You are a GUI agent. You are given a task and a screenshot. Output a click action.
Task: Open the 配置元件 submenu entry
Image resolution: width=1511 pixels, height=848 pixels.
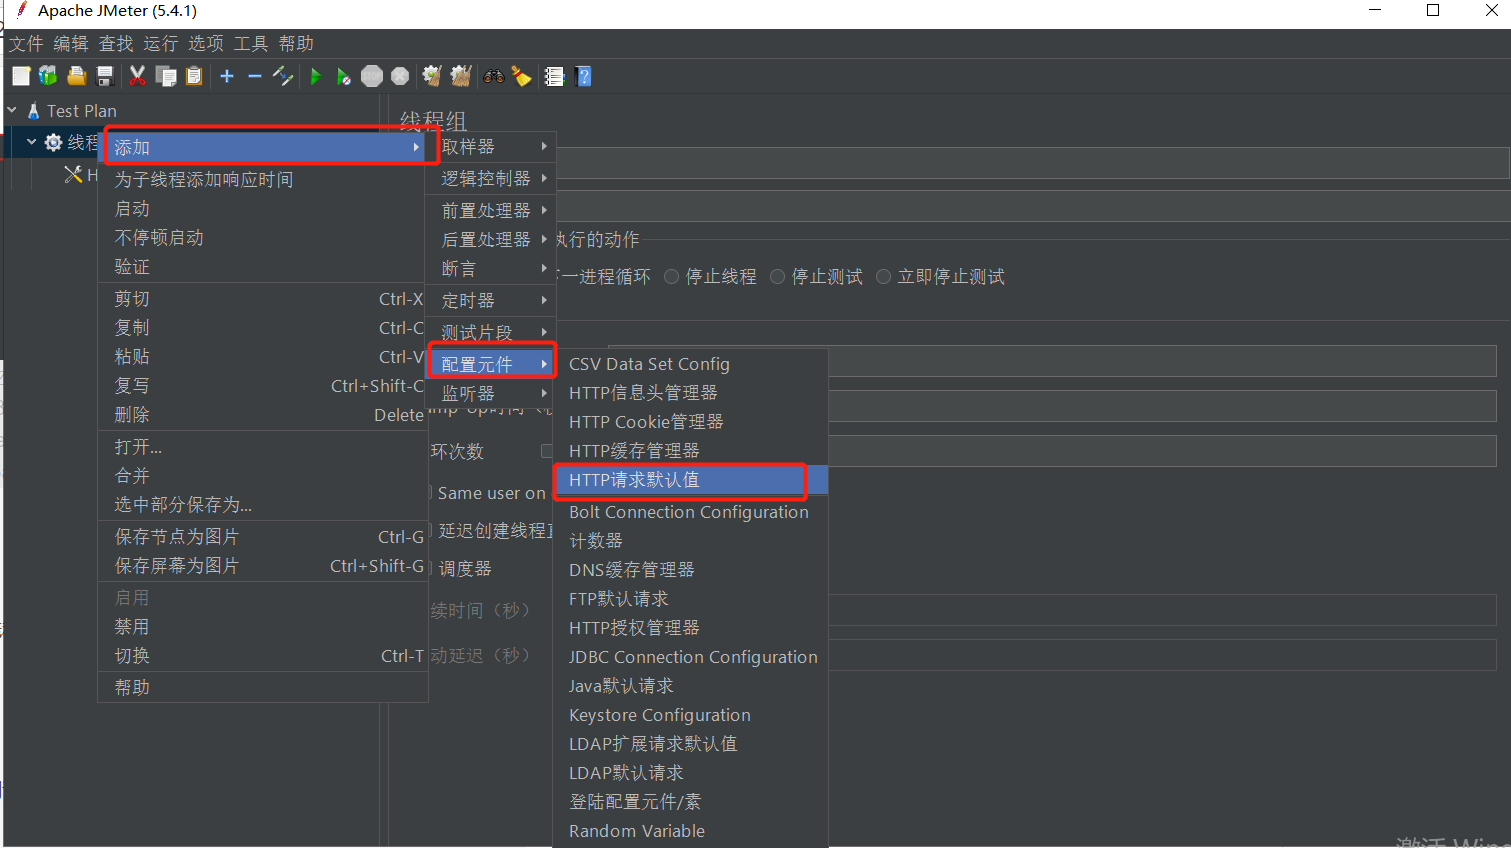[x=491, y=364]
